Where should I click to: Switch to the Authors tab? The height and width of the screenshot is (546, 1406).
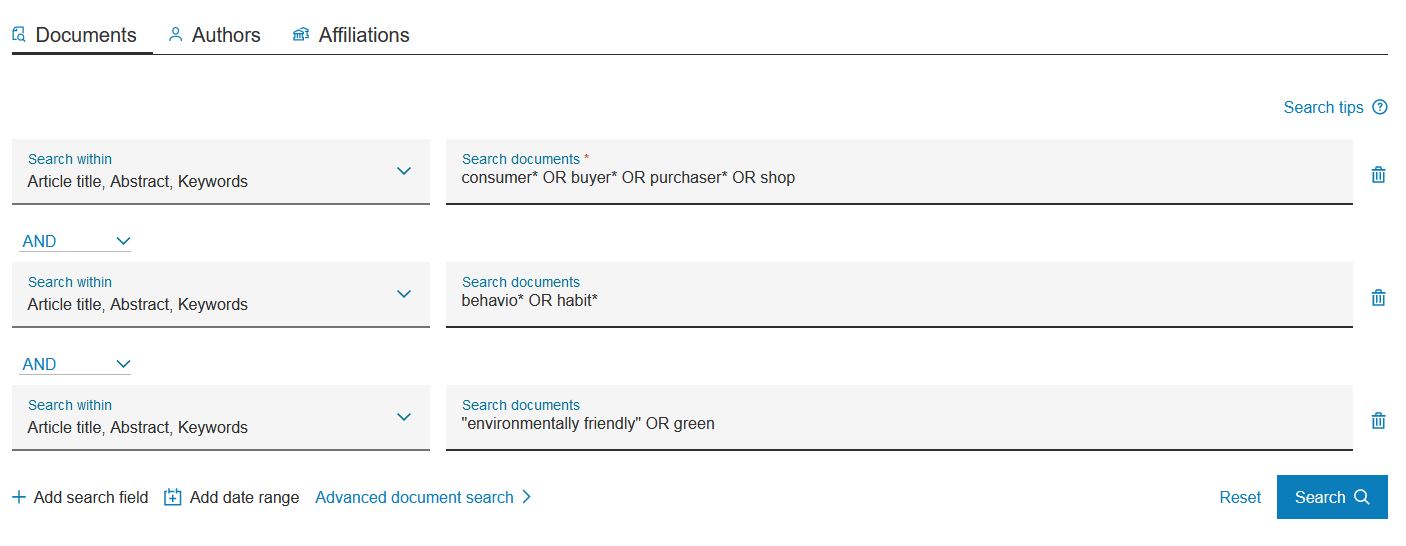click(226, 34)
